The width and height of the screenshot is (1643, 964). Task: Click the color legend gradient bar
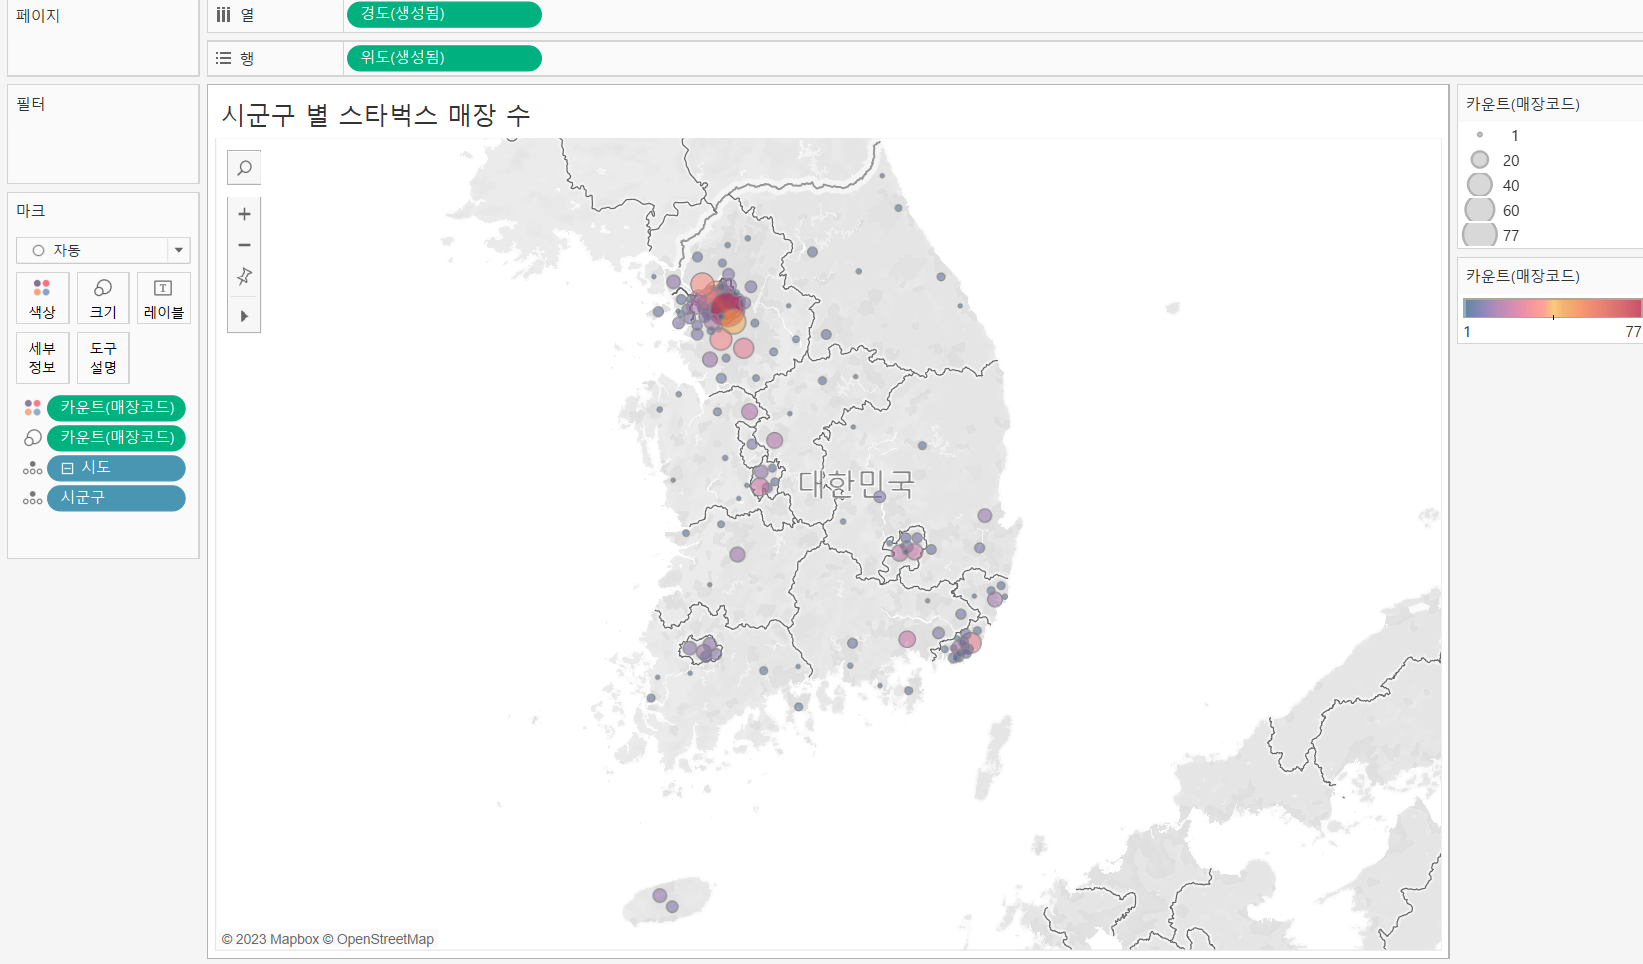click(x=1552, y=308)
